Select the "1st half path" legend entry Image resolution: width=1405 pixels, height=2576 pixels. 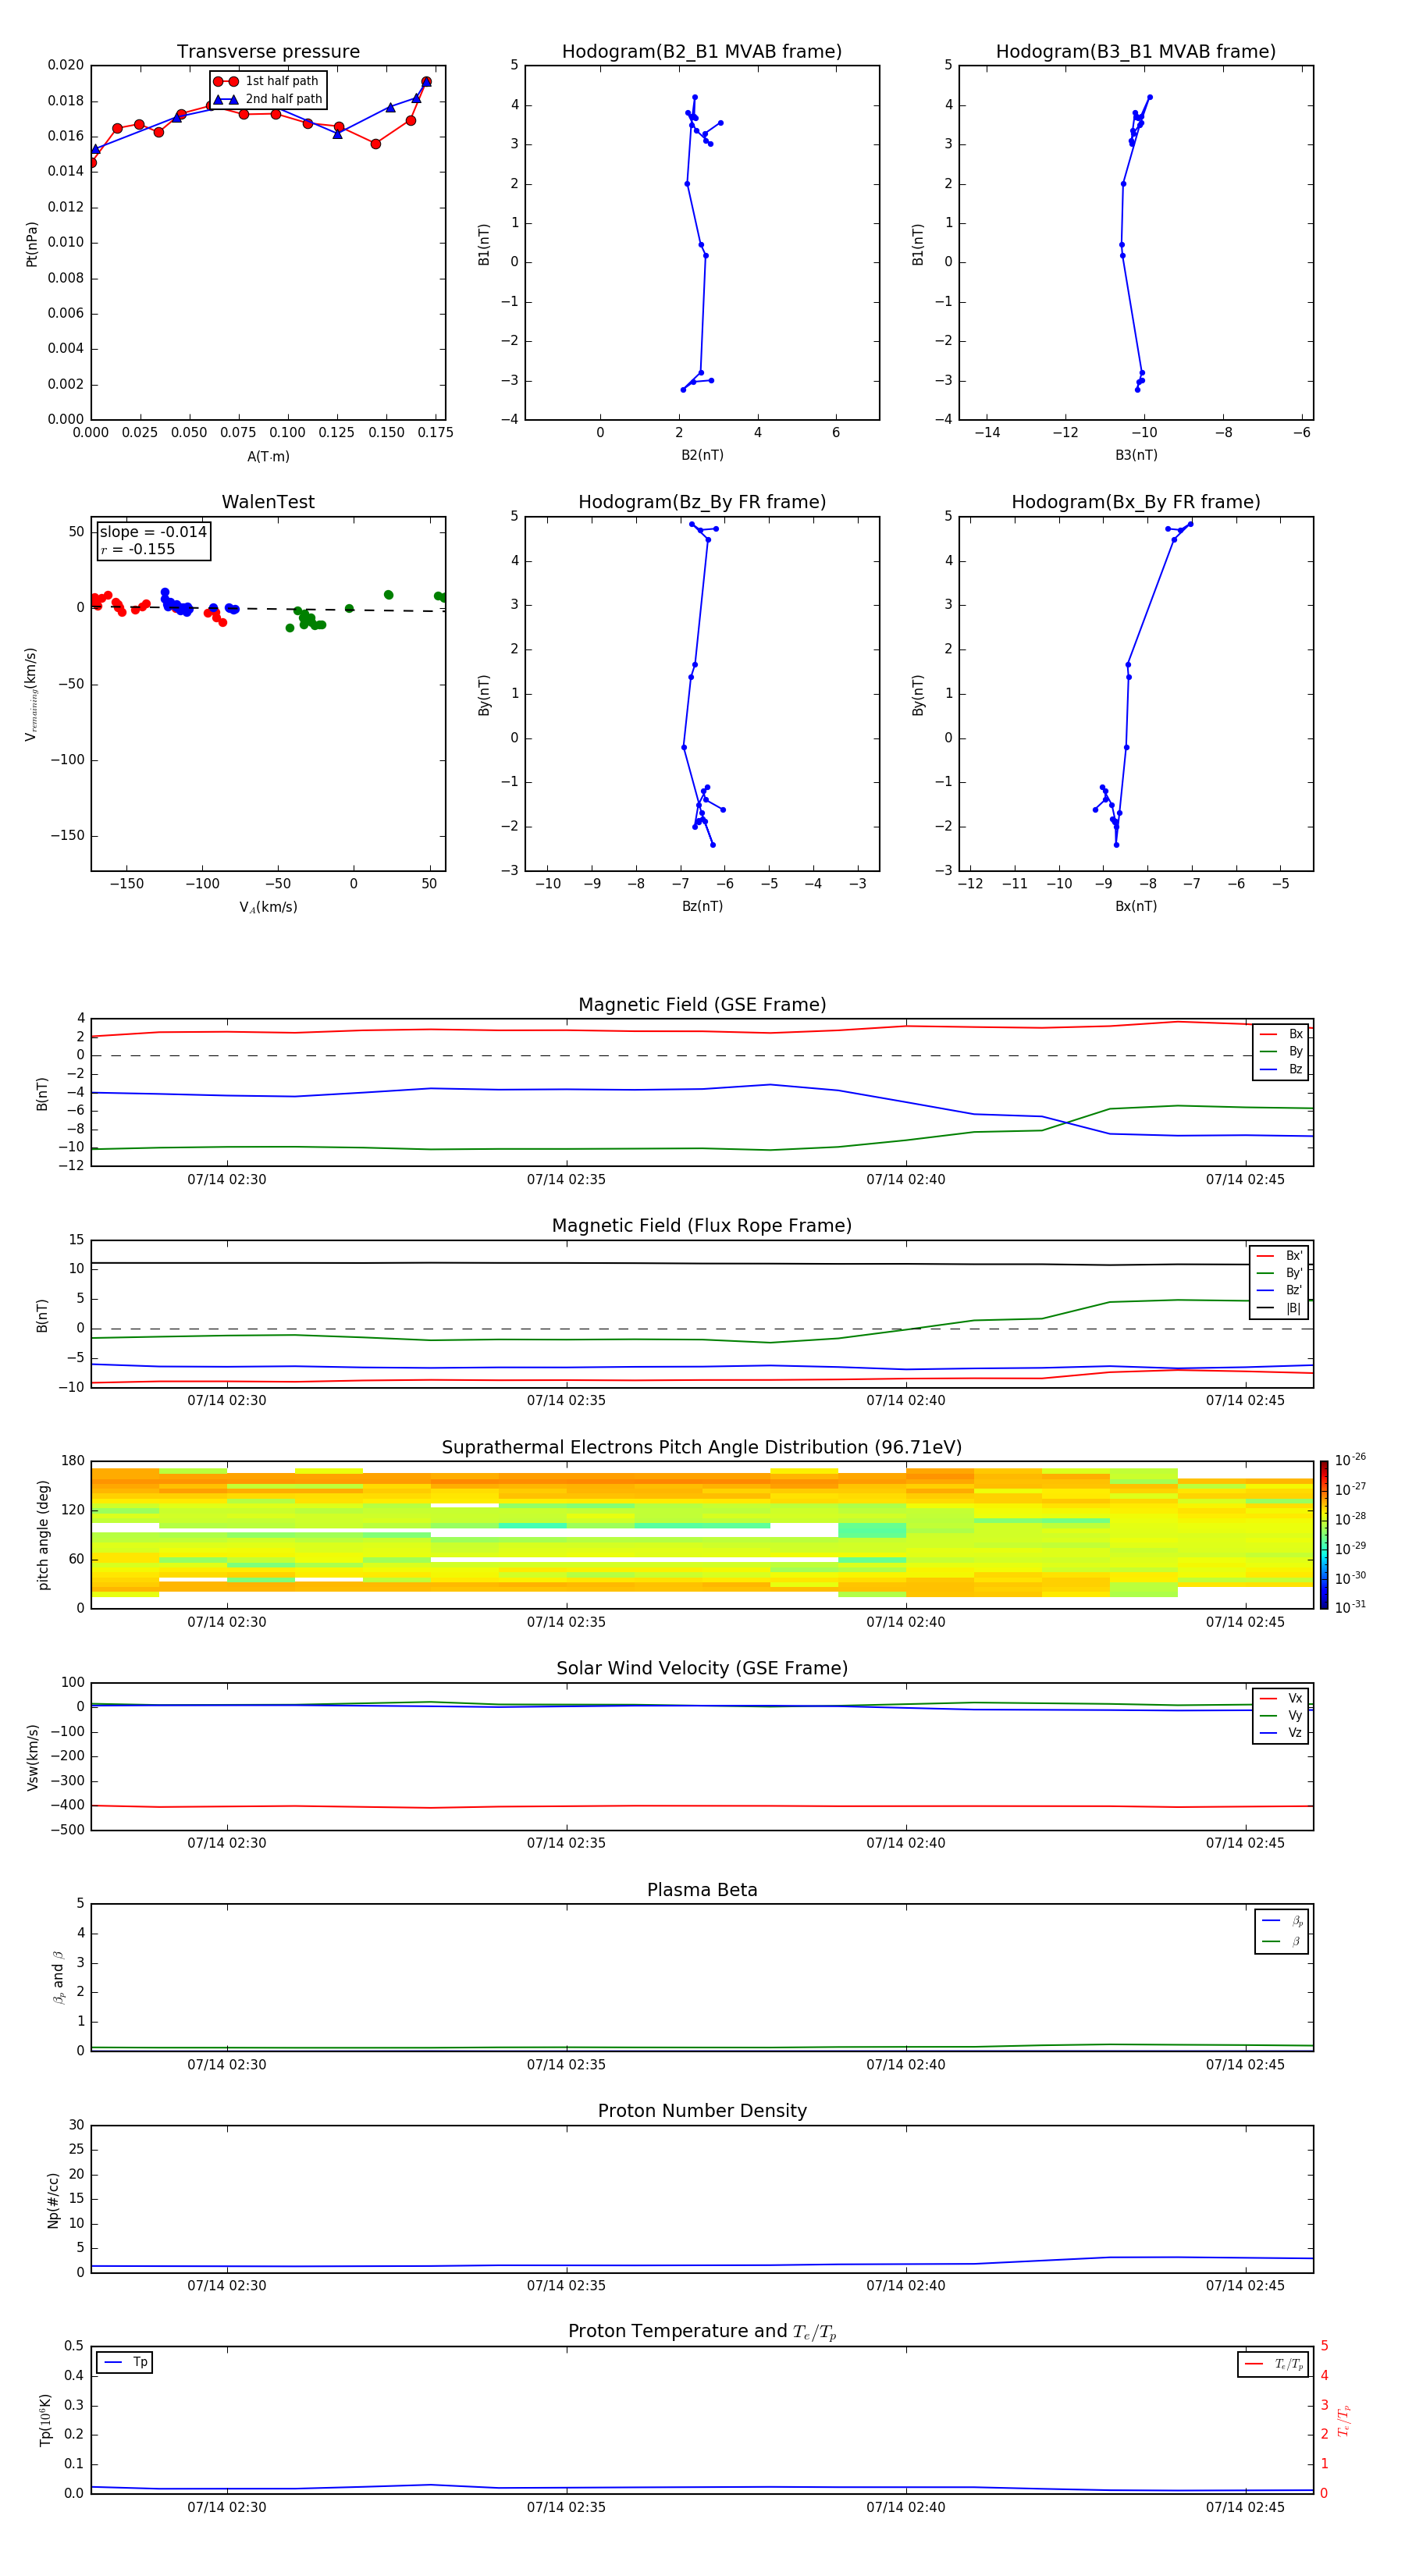267,81
